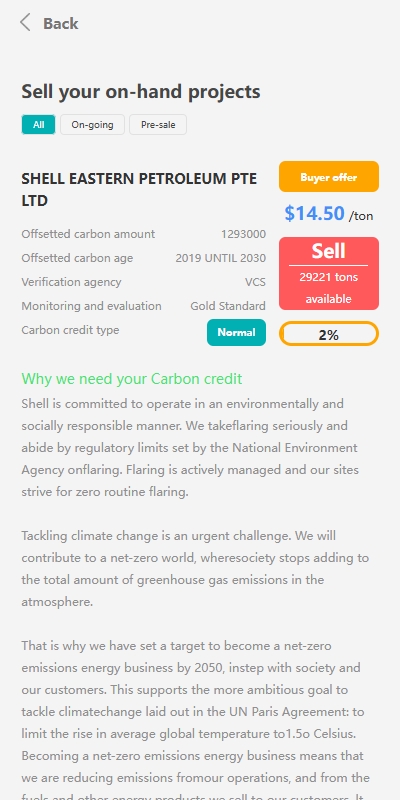Click the orange Buyer offer button

click(x=329, y=177)
